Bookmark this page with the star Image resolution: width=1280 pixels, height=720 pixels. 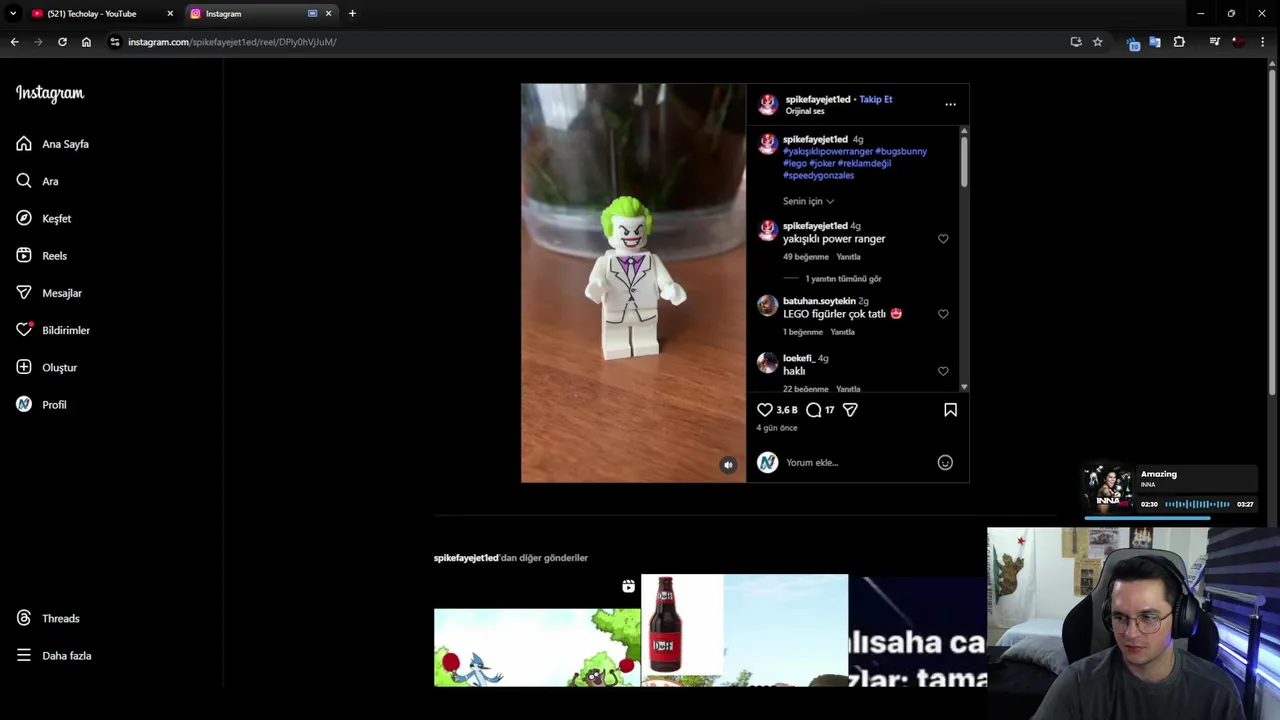pos(1097,42)
